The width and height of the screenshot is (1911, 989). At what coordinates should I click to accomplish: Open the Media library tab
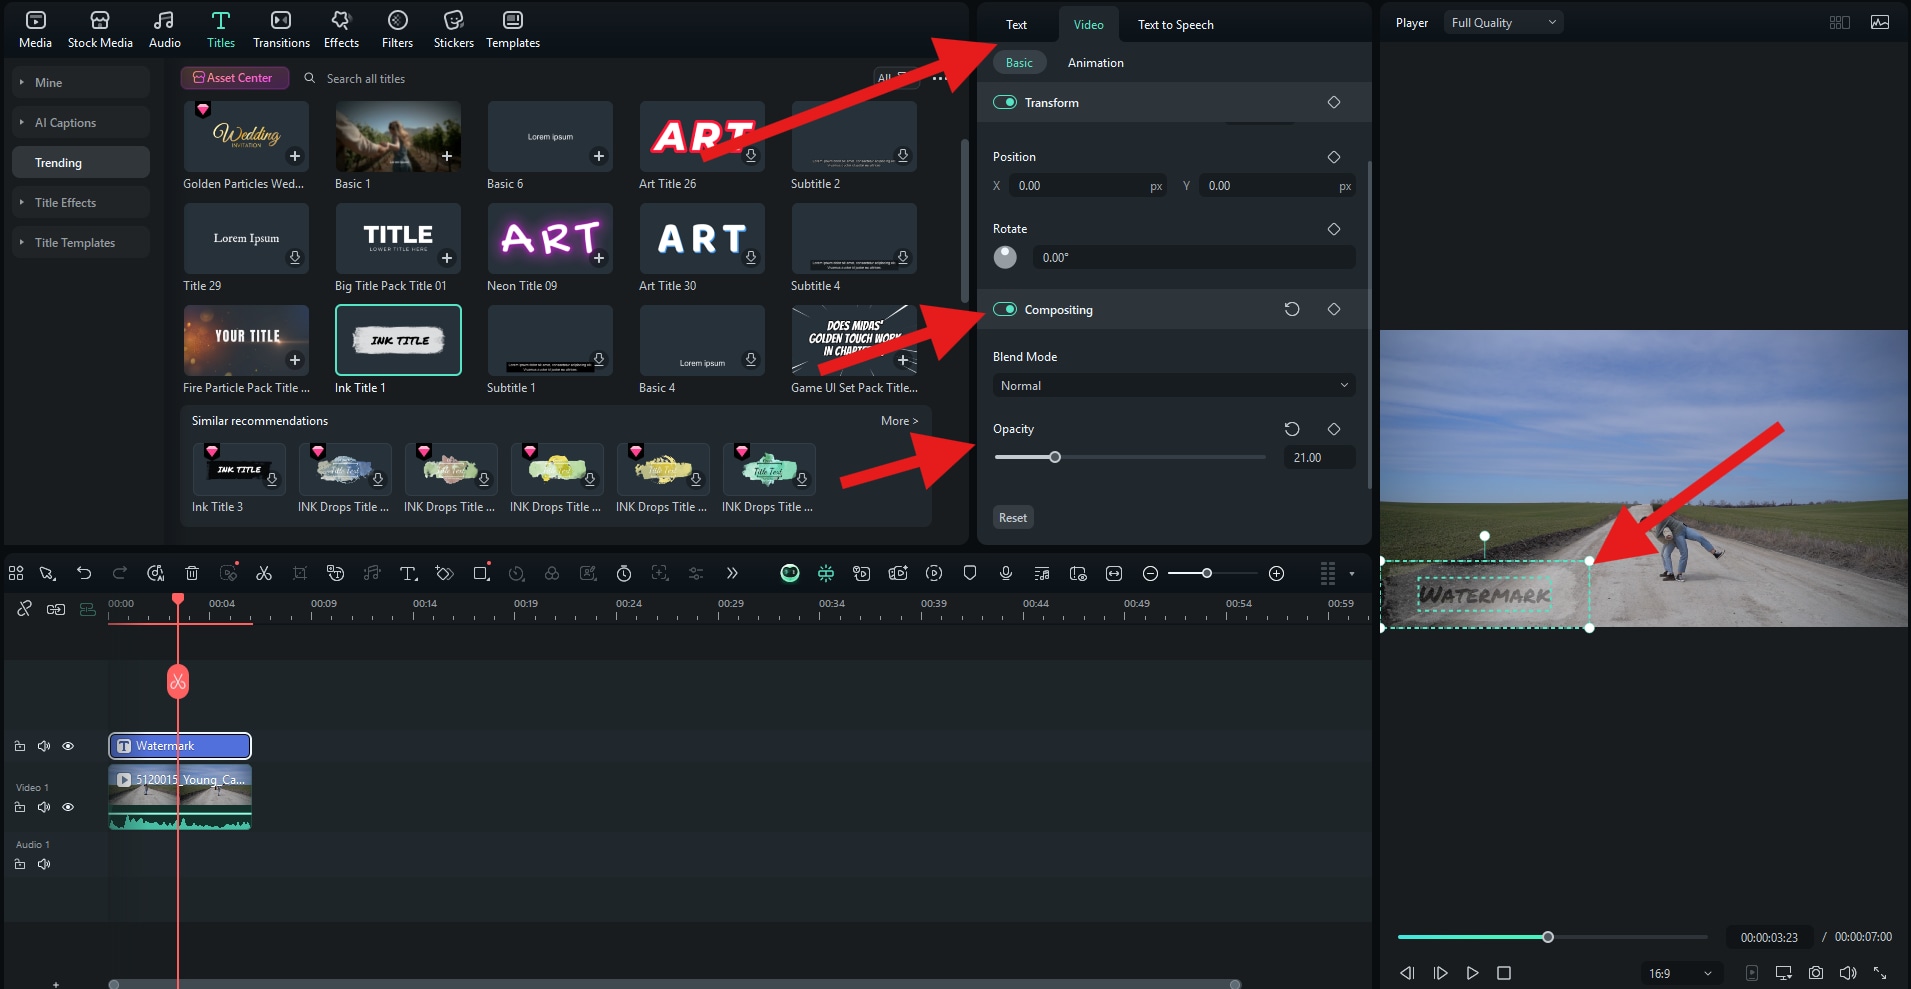(x=35, y=29)
